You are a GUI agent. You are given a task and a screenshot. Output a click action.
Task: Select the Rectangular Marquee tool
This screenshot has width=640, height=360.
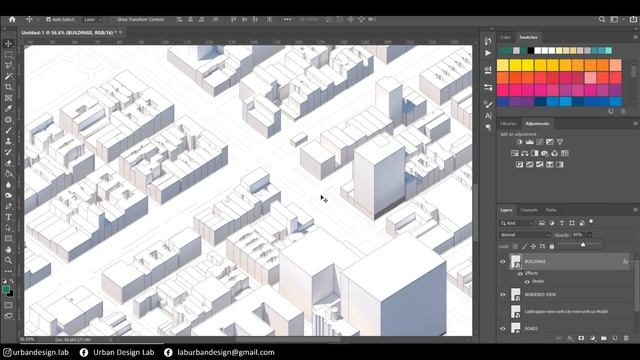click(x=8, y=54)
